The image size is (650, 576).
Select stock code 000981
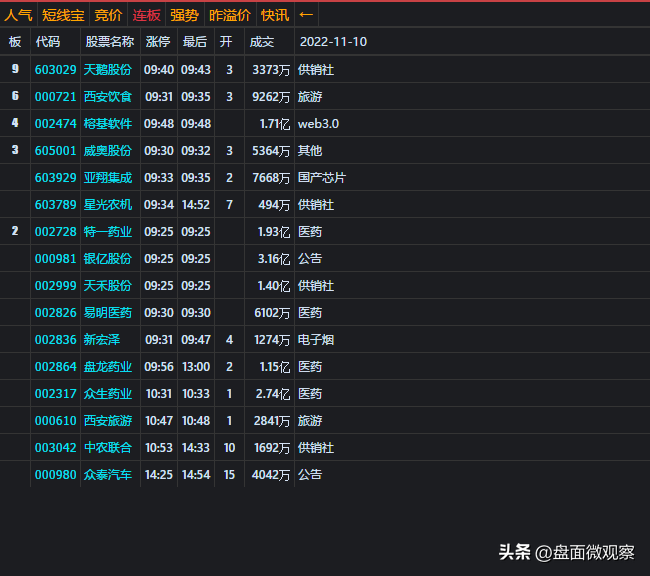point(56,259)
